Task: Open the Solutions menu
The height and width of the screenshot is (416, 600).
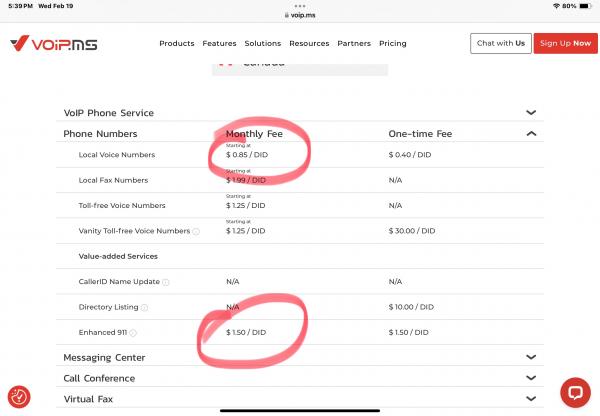Action: 262,44
